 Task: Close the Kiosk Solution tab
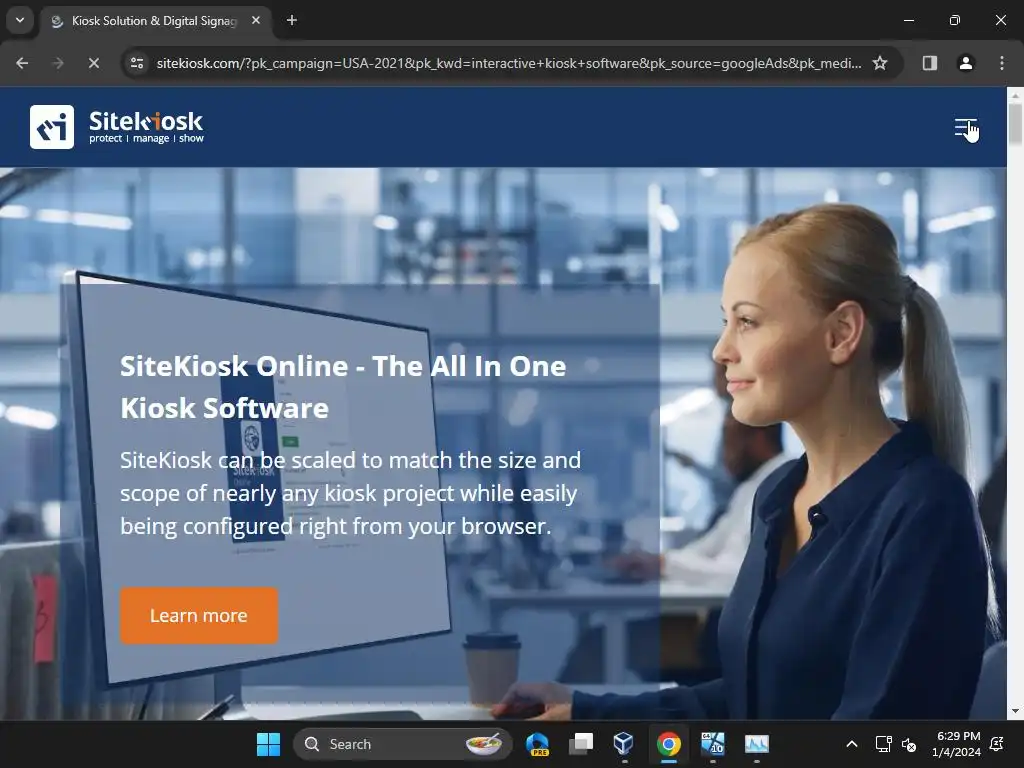[256, 20]
